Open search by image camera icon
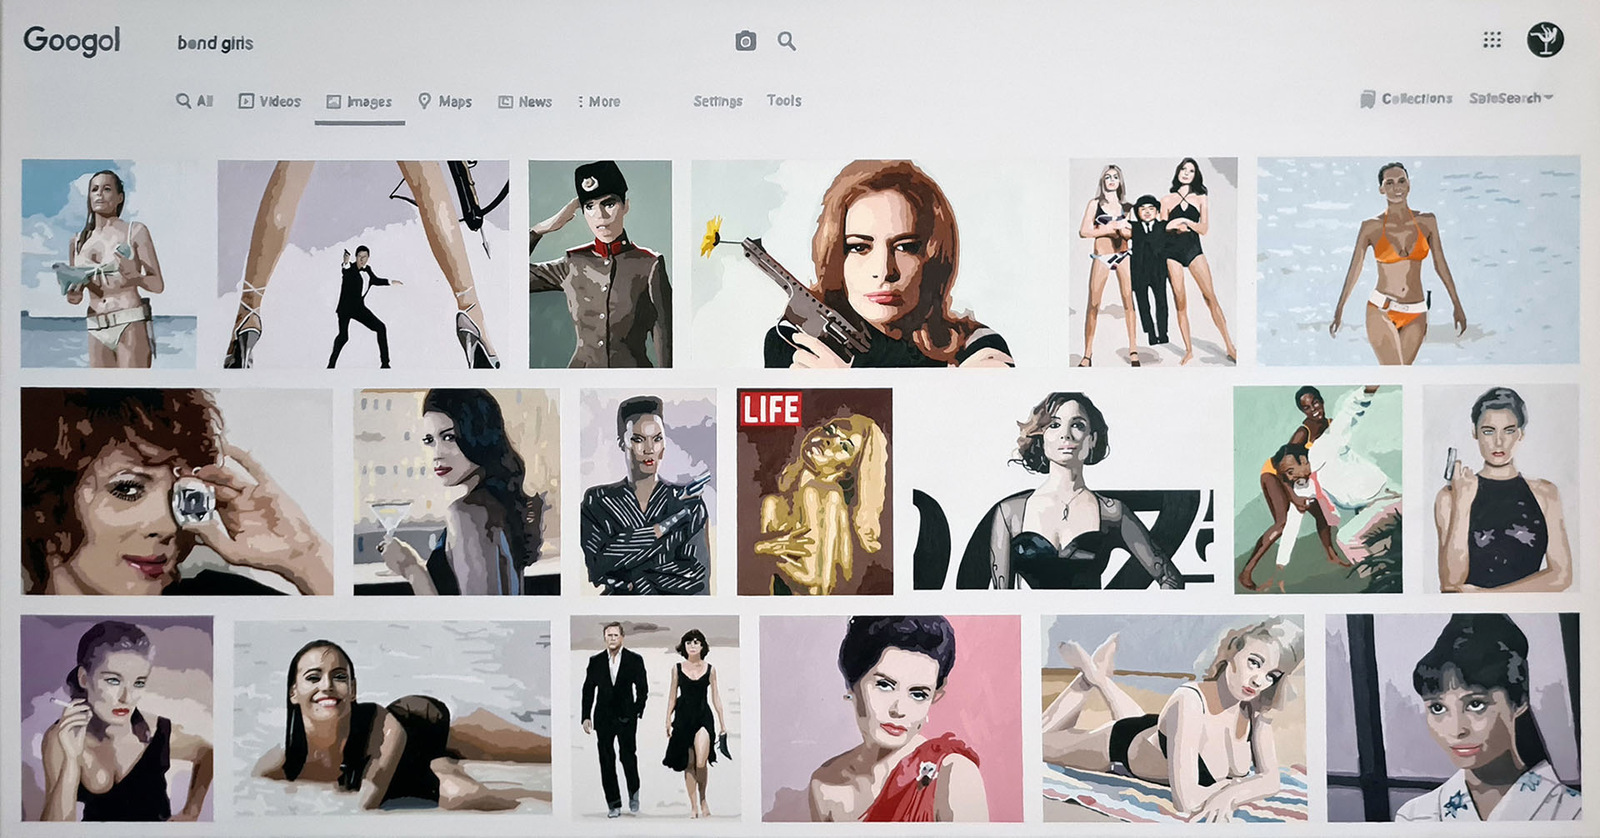The height and width of the screenshot is (838, 1600). 745,41
